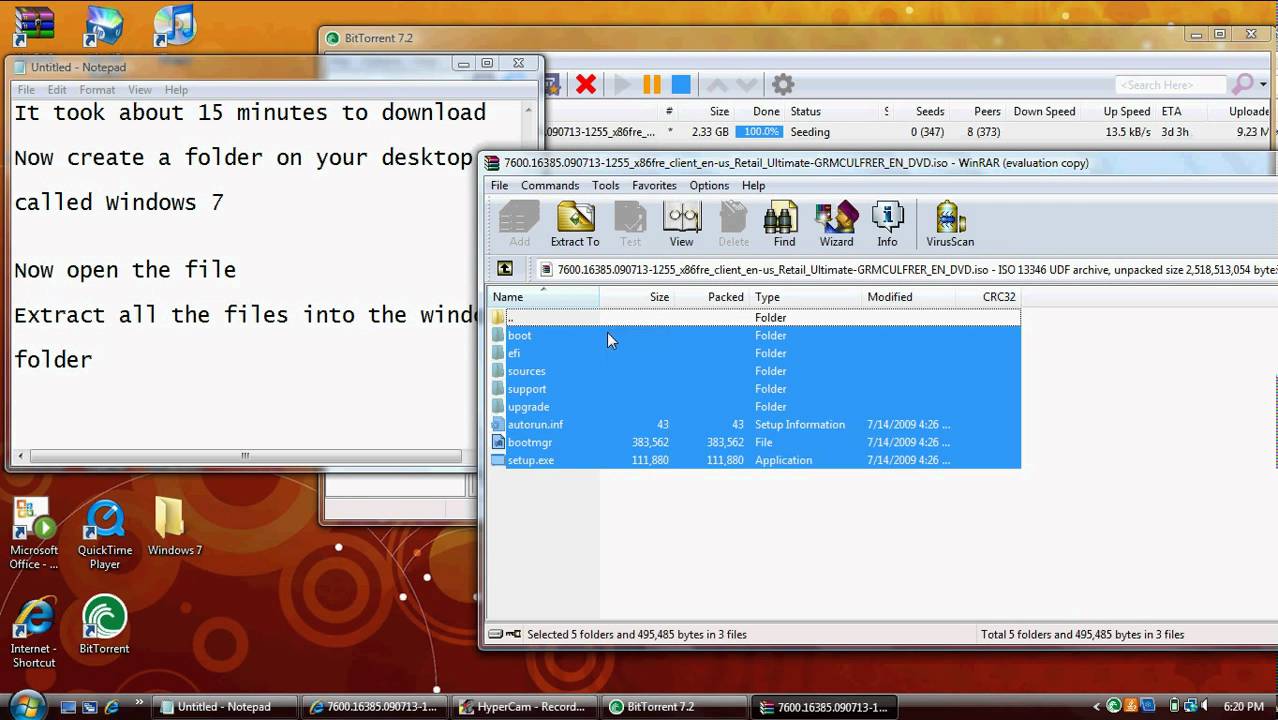Viewport: 1278px width, 720px height.
Task: Move torrent up in BitTorrent queue
Action: [x=716, y=85]
